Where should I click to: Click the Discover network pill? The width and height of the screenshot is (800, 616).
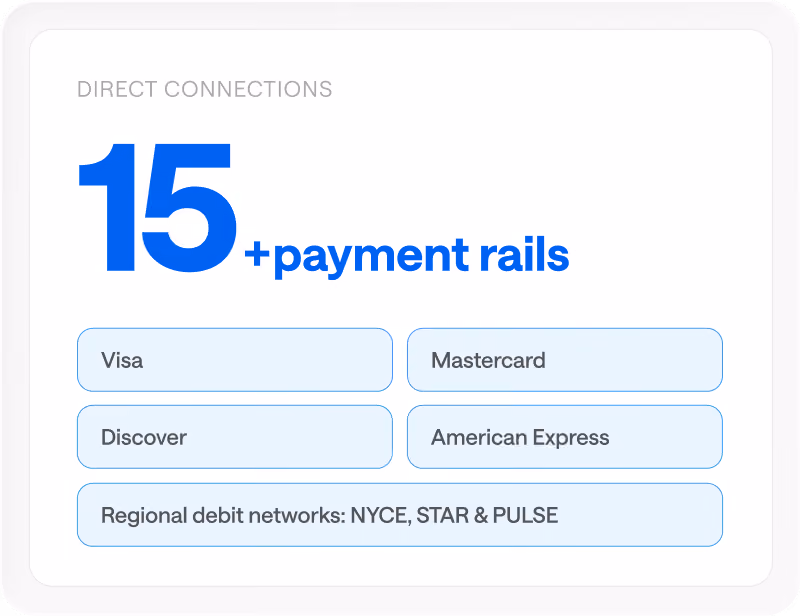(x=235, y=437)
